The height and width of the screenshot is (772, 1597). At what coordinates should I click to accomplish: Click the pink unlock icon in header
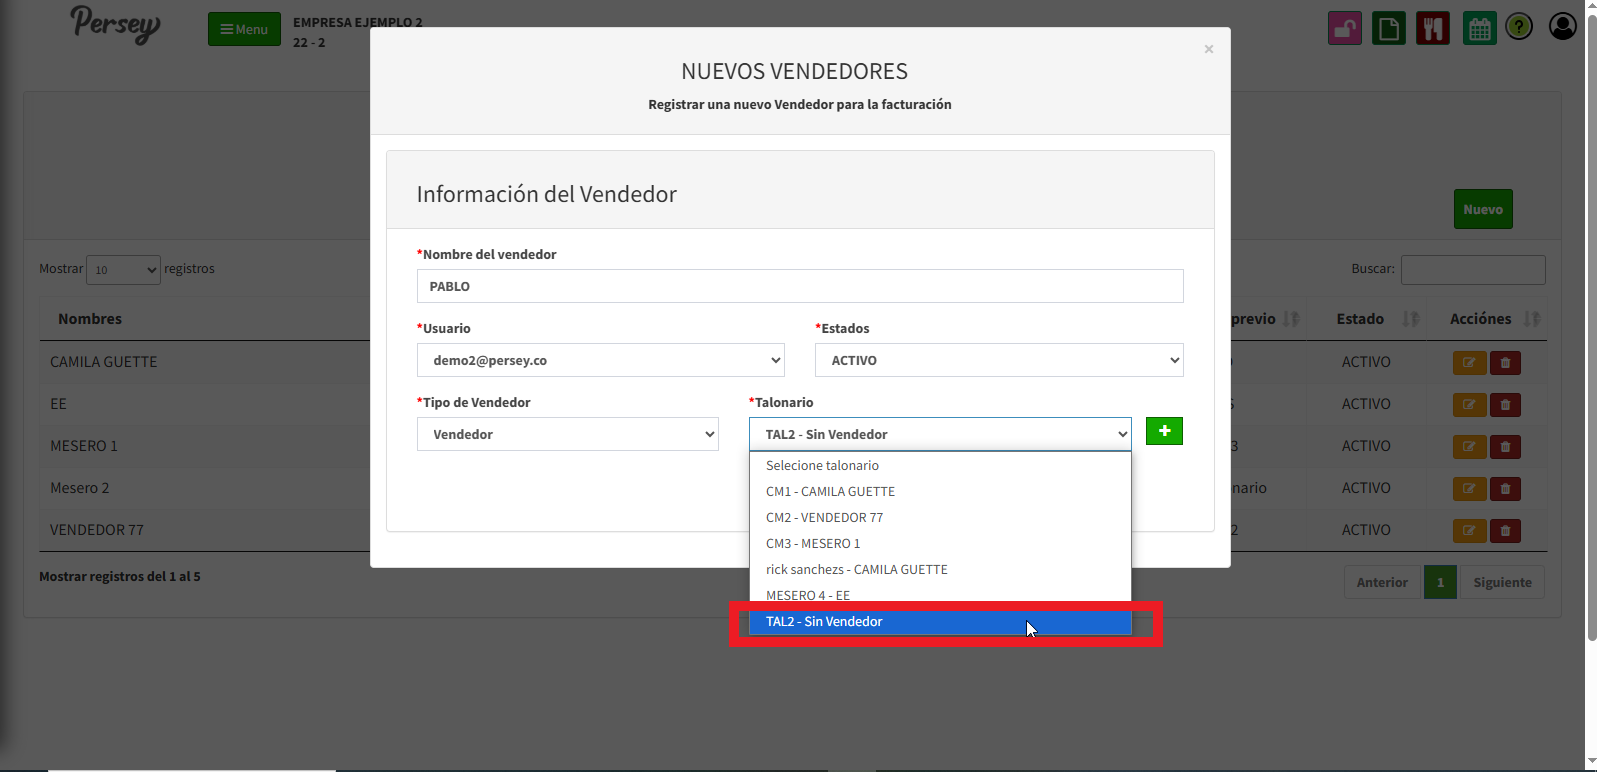[x=1345, y=28]
